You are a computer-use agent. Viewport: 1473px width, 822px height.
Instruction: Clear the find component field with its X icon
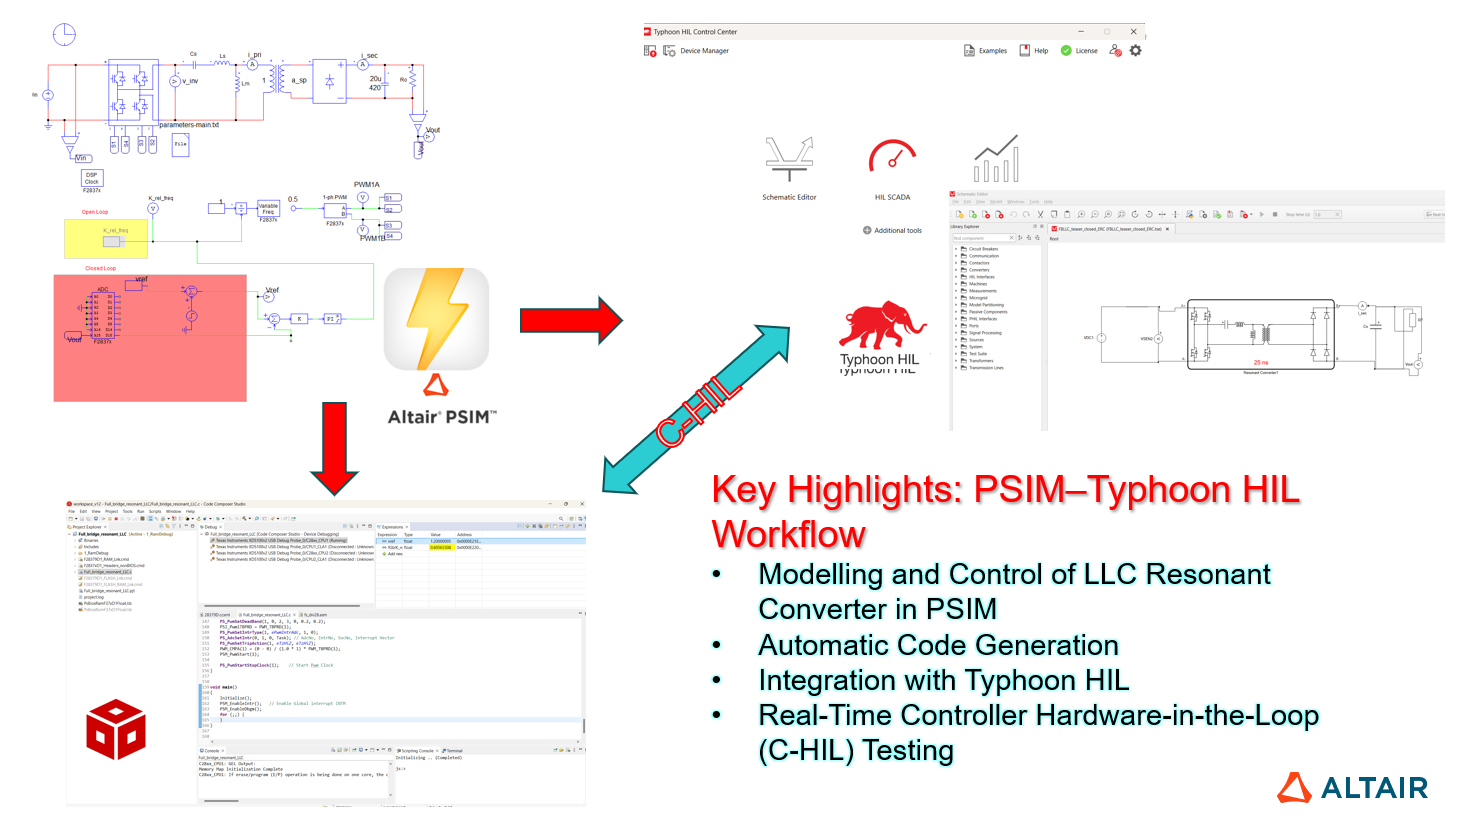pyautogui.click(x=1011, y=238)
